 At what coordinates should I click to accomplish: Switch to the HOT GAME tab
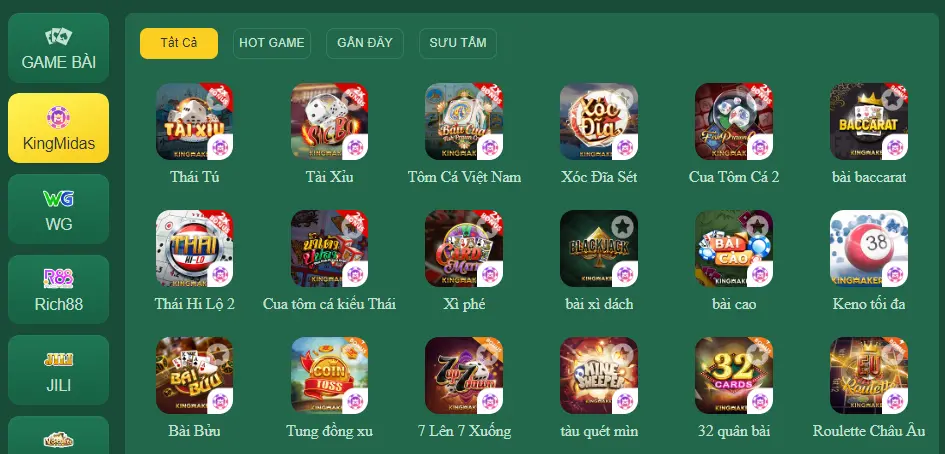pyautogui.click(x=272, y=43)
